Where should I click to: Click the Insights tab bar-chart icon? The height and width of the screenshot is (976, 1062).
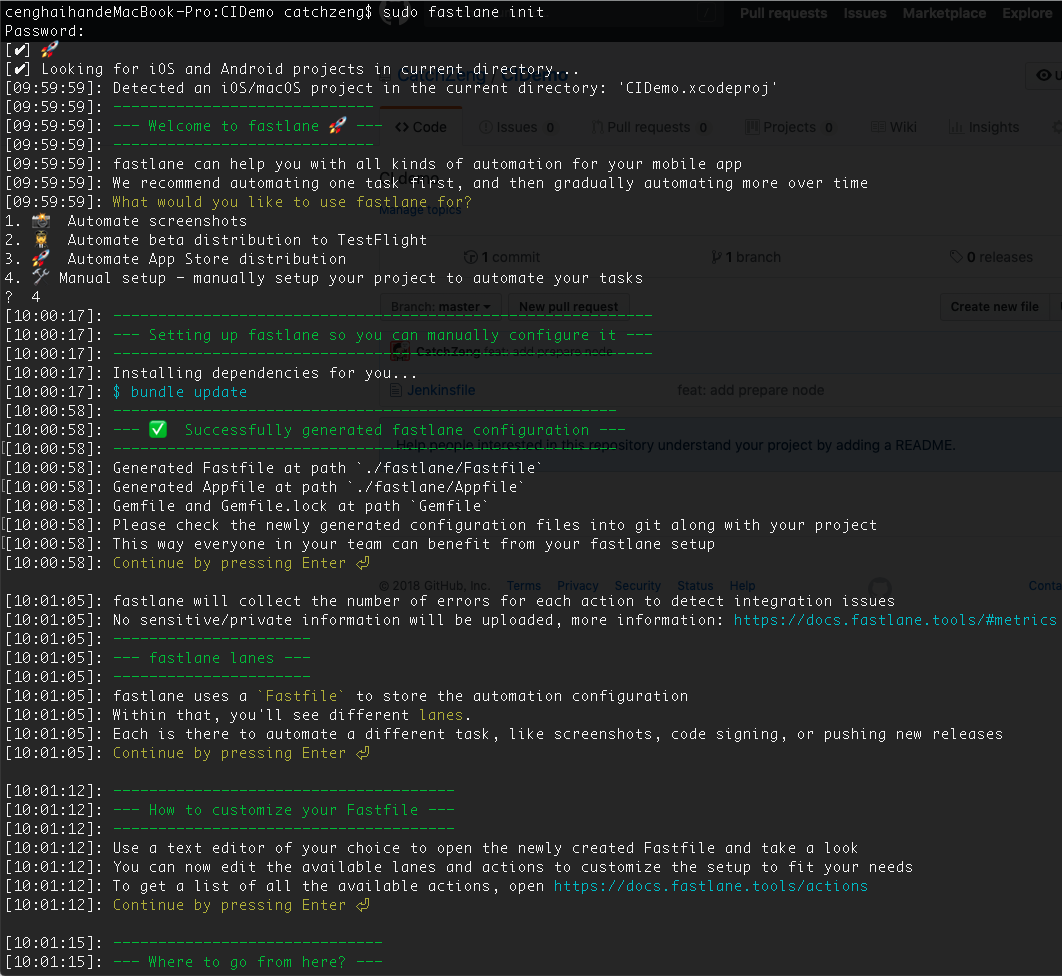click(x=956, y=127)
